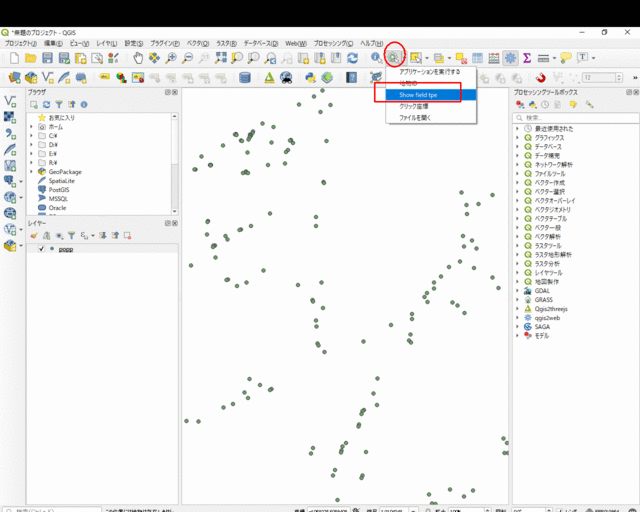
Task: Click the Pan Map to Selection icon
Action: (154, 58)
